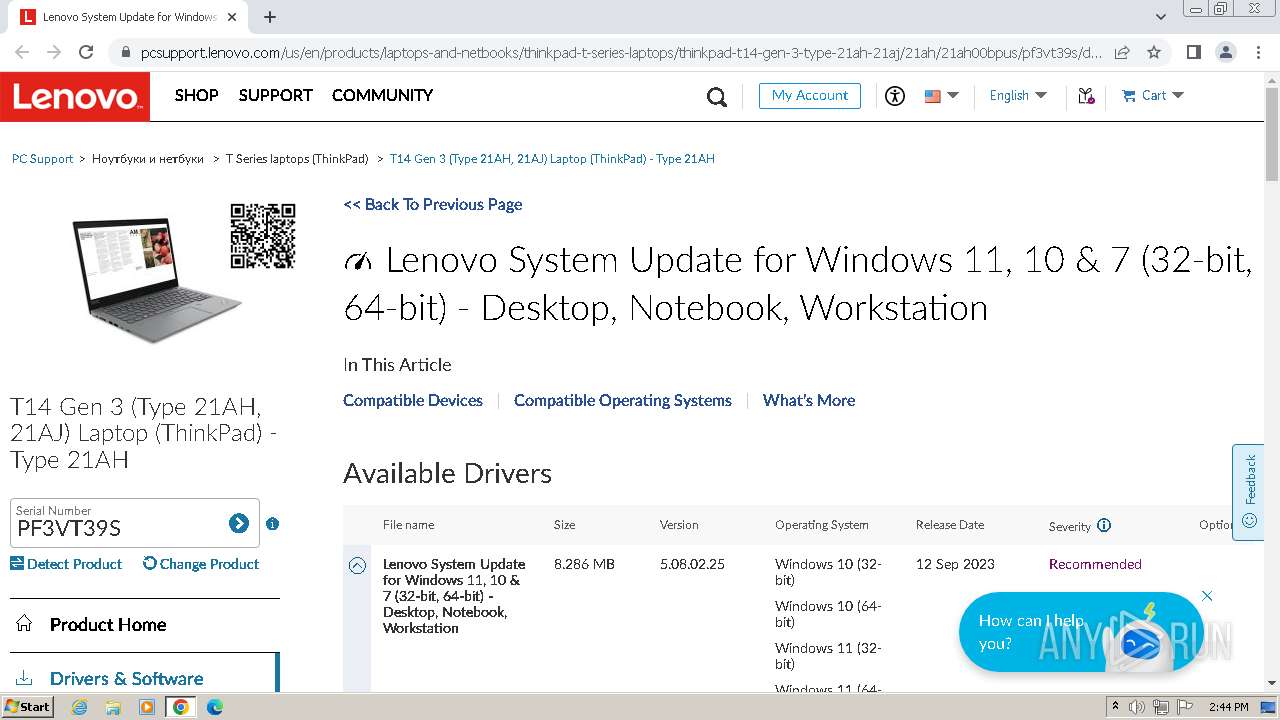
Task: Open the How can I help you chat
Action: (1081, 632)
